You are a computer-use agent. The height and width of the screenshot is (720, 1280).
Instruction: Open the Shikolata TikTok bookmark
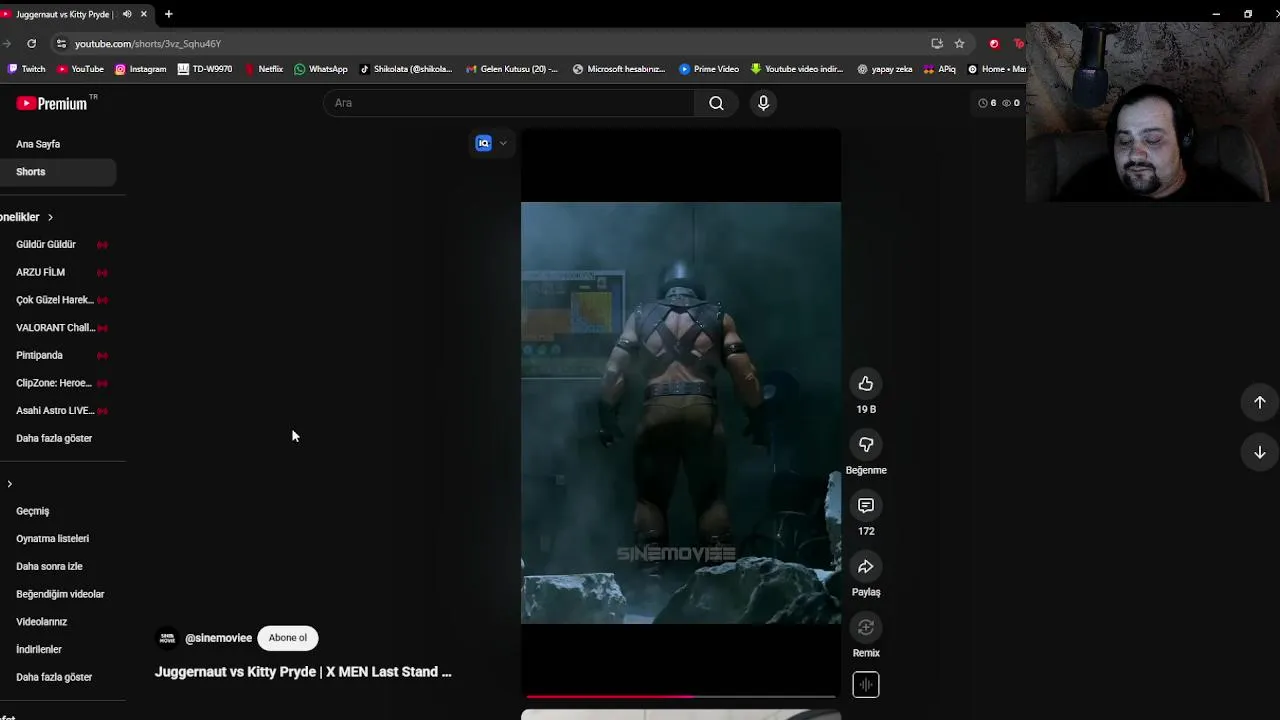click(406, 69)
